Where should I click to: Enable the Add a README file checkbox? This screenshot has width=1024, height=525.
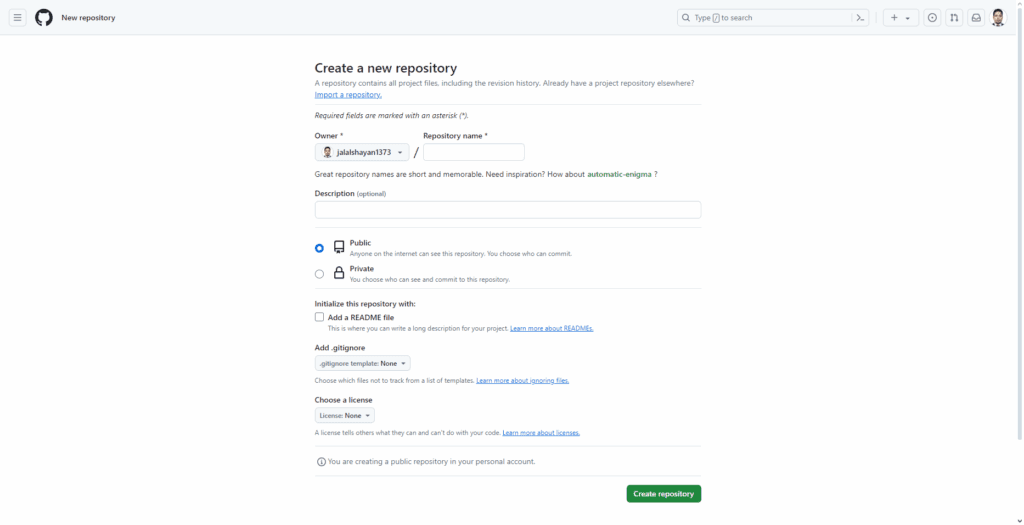point(320,317)
